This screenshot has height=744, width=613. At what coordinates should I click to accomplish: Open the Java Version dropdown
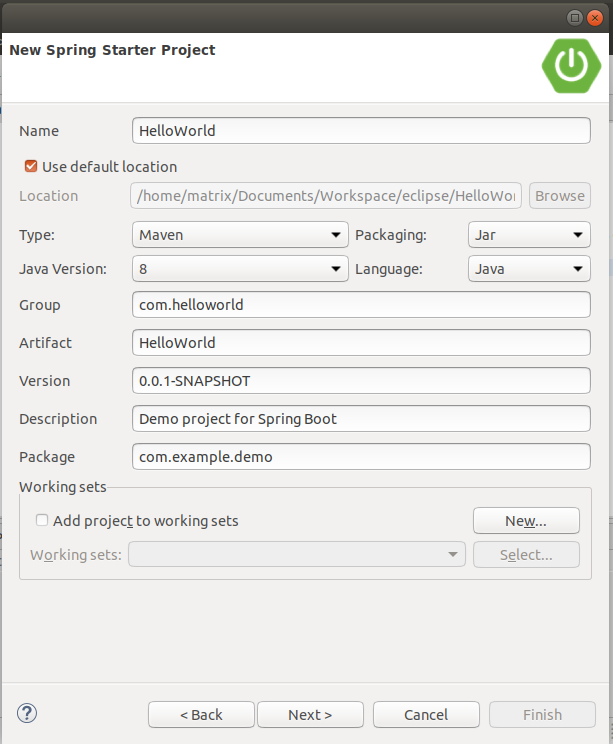(x=240, y=269)
